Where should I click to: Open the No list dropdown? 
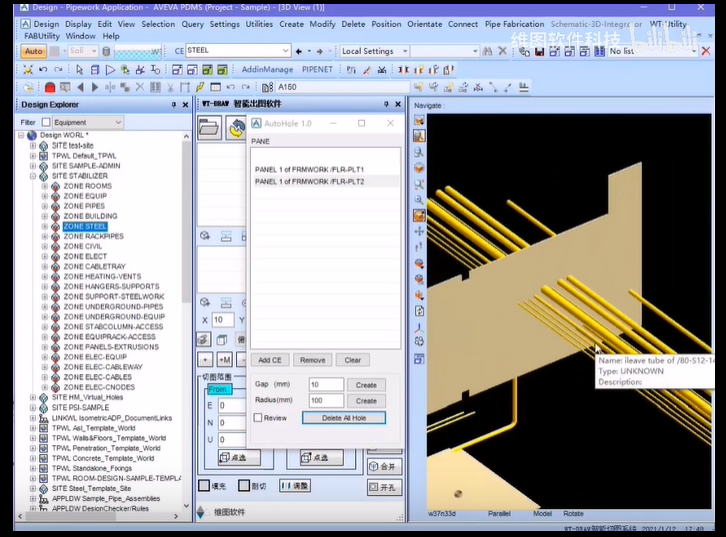pos(694,51)
